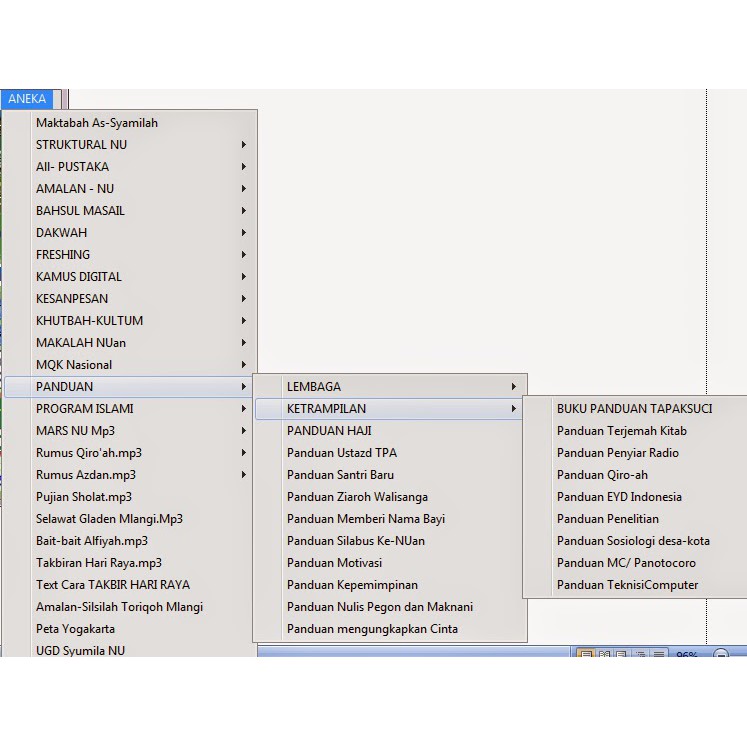This screenshot has height=747, width=747.
Task: Select PANDUAN HAJI from submenu
Action: (x=329, y=431)
